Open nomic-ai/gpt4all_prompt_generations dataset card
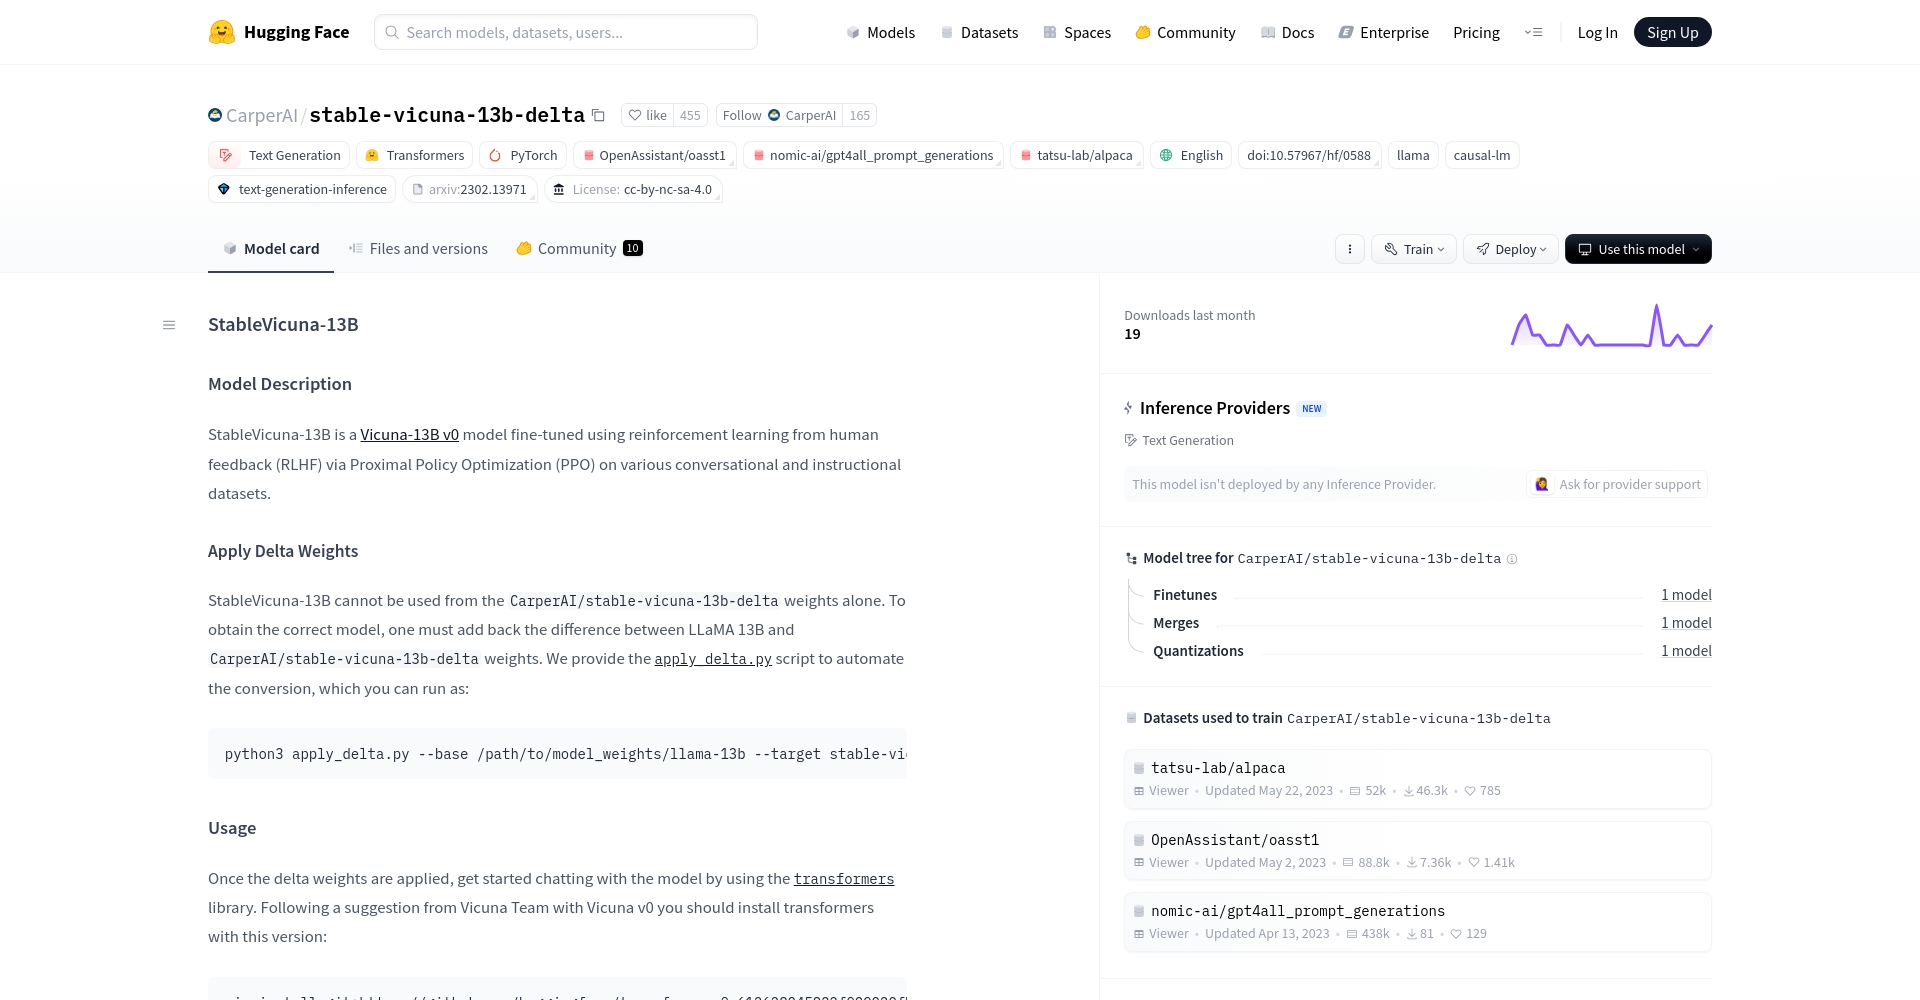1920x1000 pixels. point(1417,922)
